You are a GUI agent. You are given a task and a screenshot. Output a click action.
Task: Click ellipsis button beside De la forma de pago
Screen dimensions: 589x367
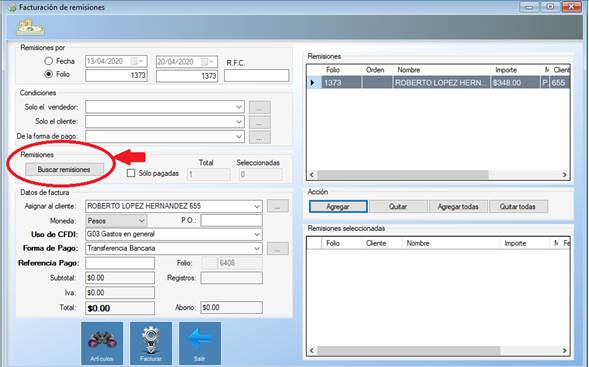(260, 137)
